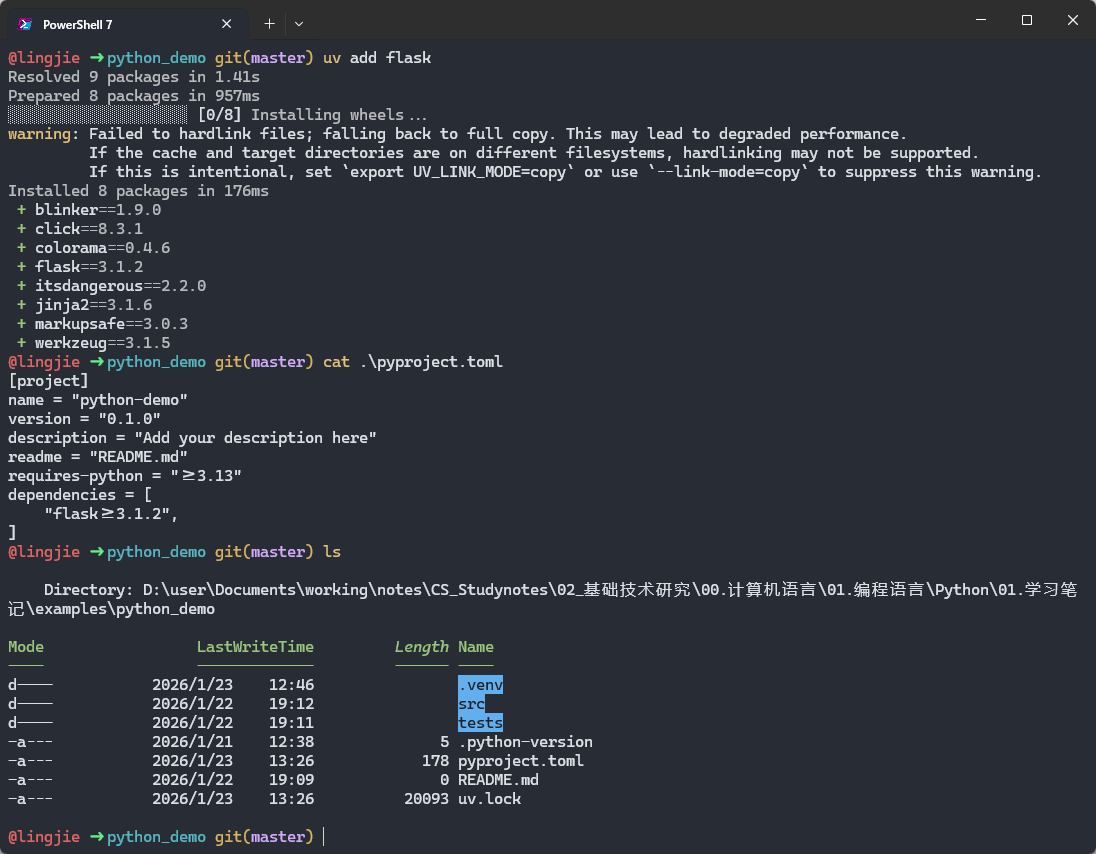This screenshot has width=1096, height=854.
Task: Click the PowerShell icon in the tab
Action: click(x=25, y=24)
